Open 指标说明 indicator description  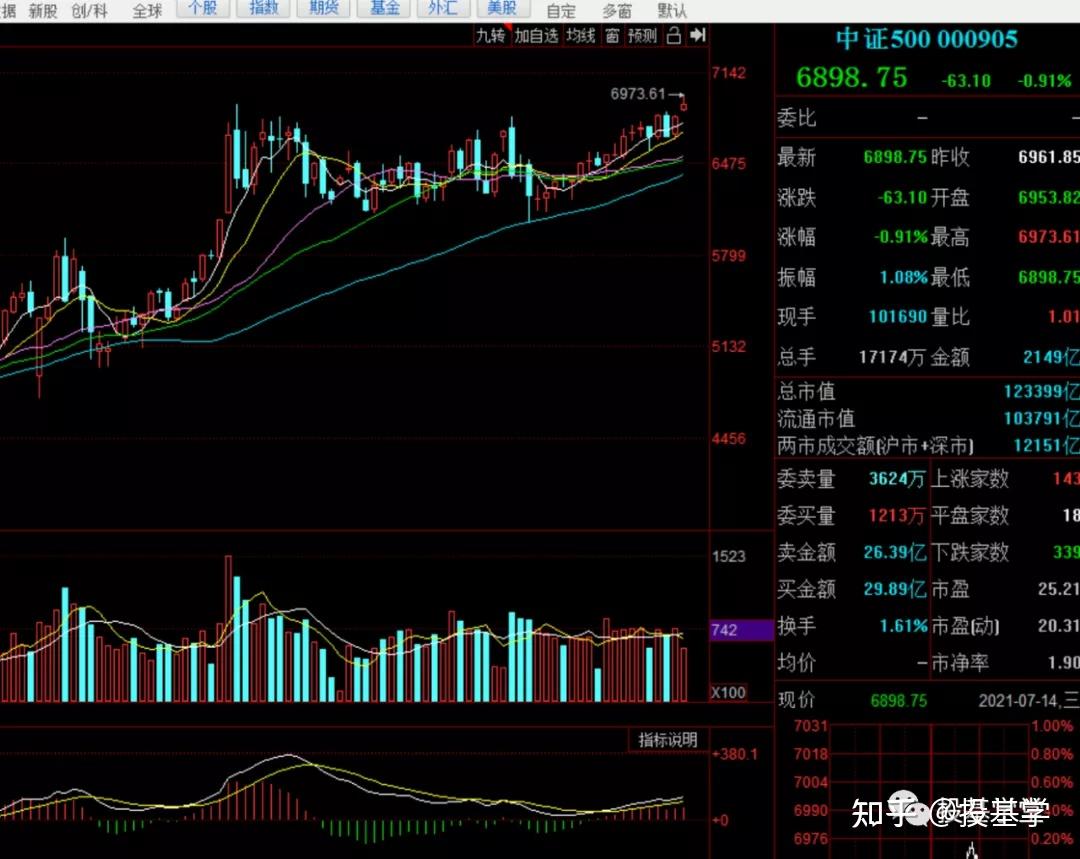click(x=667, y=740)
